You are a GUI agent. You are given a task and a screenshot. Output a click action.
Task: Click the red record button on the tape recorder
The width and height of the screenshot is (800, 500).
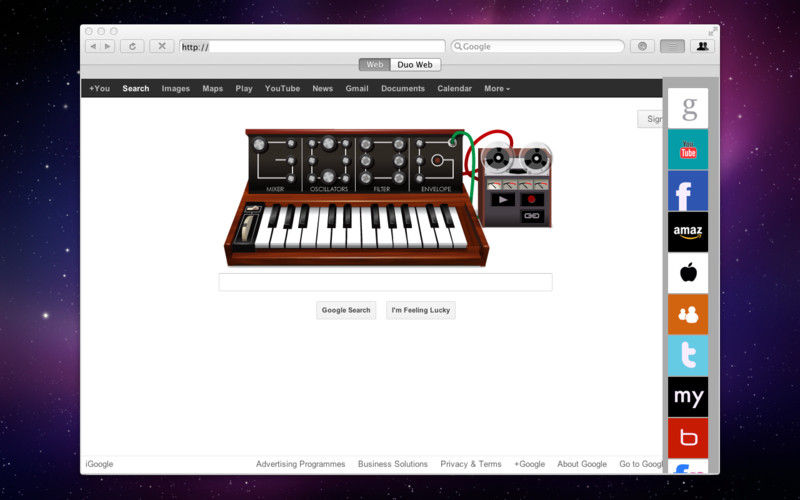pos(532,199)
